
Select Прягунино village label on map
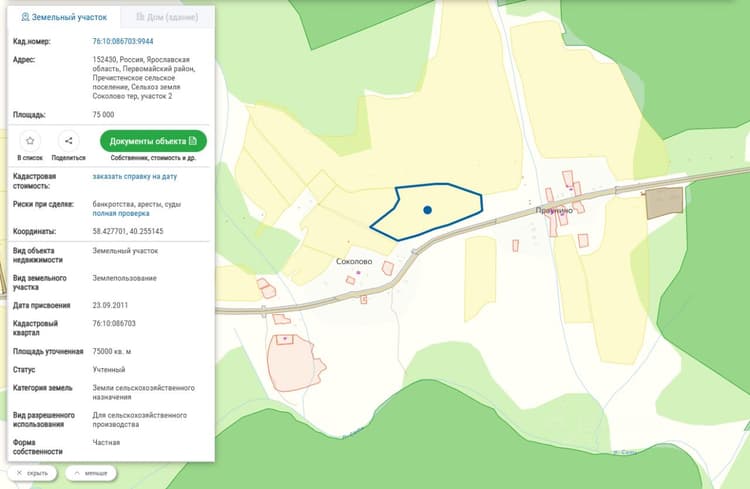(554, 210)
